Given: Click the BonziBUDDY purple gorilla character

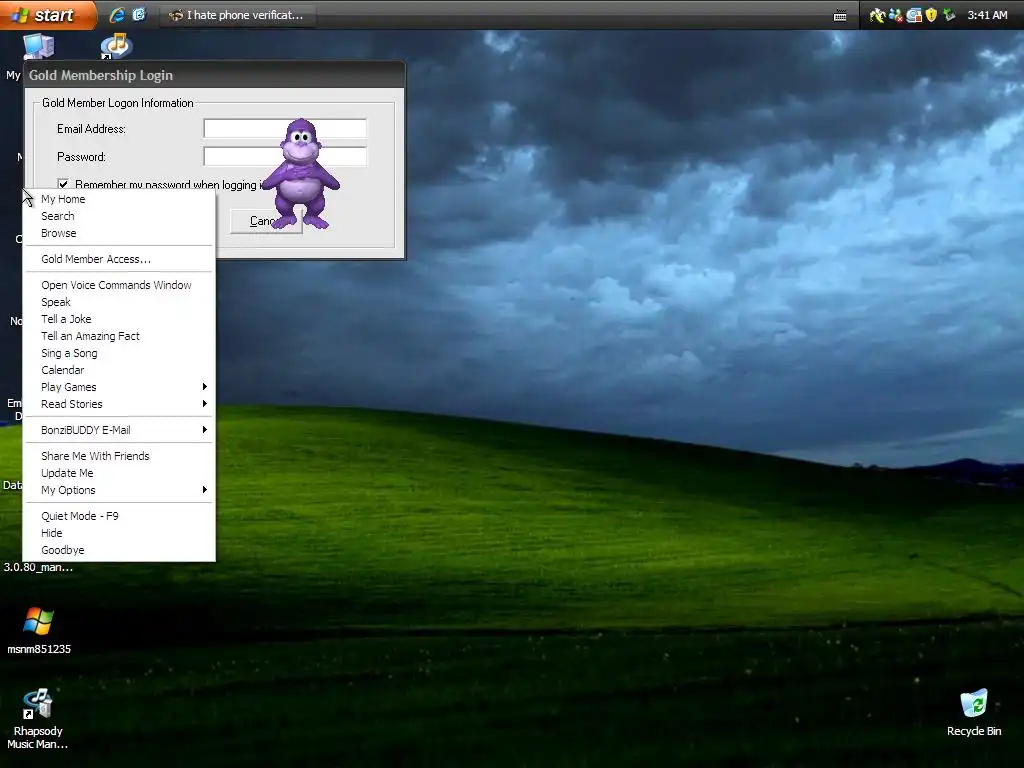Looking at the screenshot, I should coord(301,174).
